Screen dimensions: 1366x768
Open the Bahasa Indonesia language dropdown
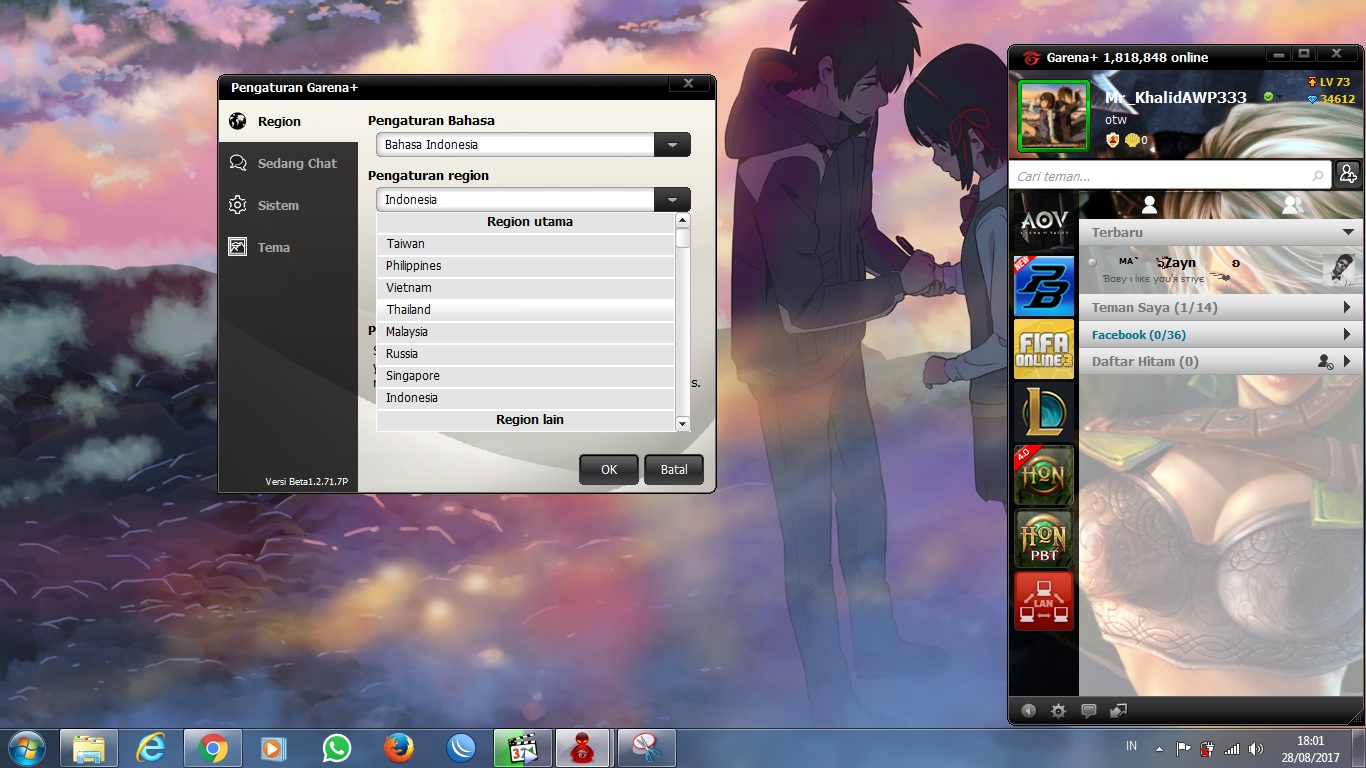click(533, 145)
